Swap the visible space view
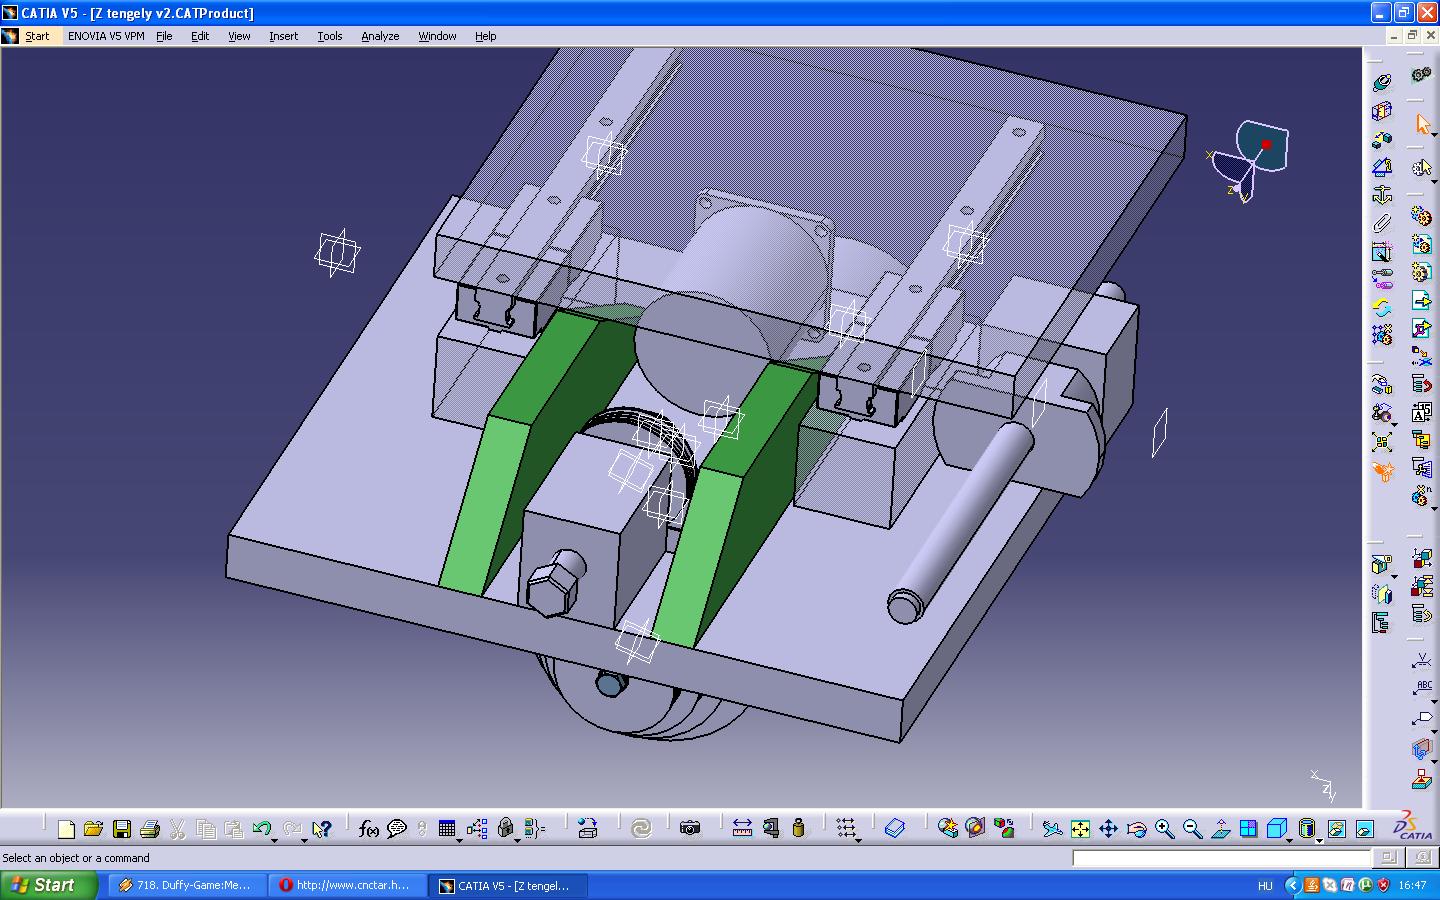This screenshot has width=1440, height=900. [x=1365, y=829]
